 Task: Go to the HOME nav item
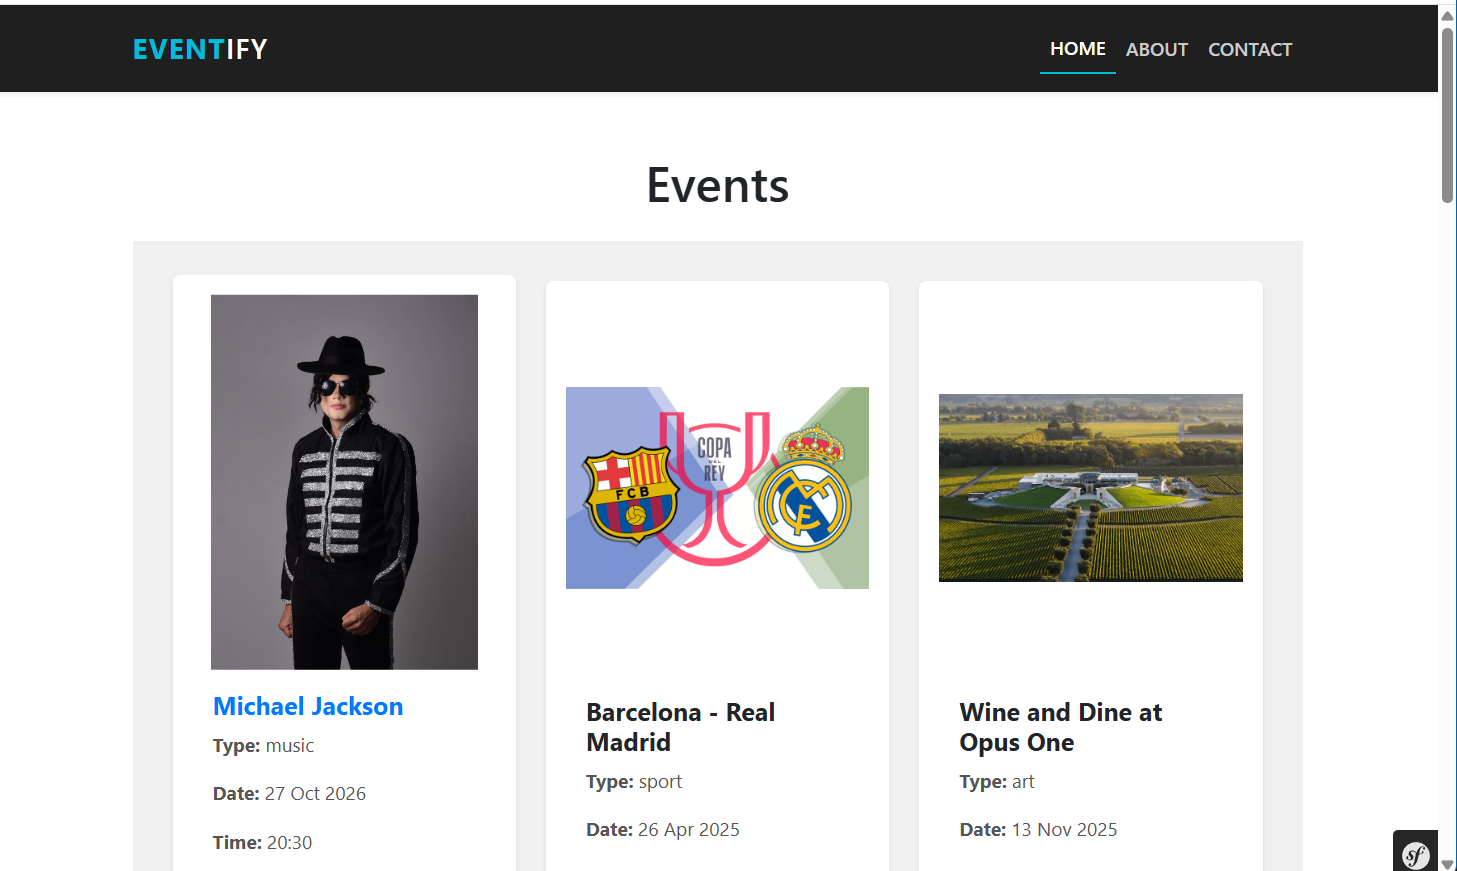pyautogui.click(x=1077, y=49)
